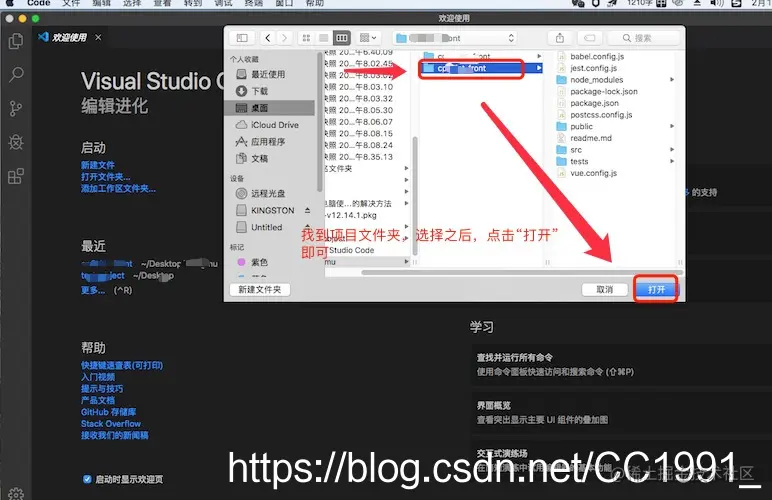Select 应用程序 in the dialog sidebar
The image size is (772, 500).
(x=269, y=142)
